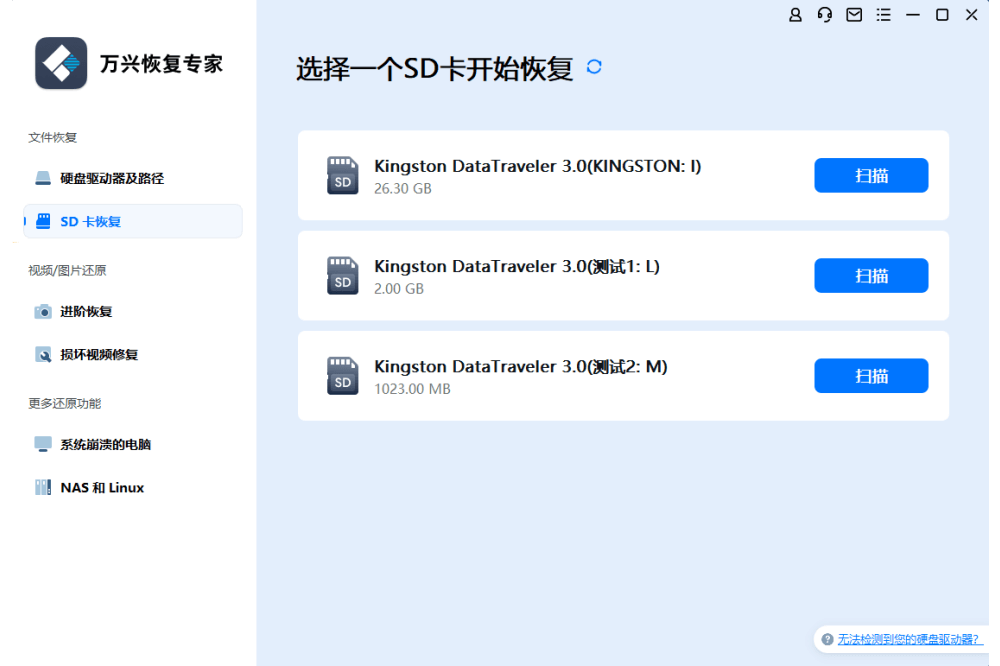Click SD icon of 测试1: L drive
The image size is (1000, 666).
tap(342, 276)
